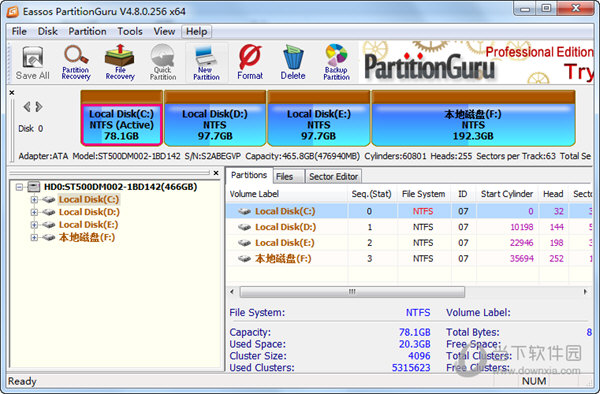Switch to the Sector Editor tab
This screenshot has height=394, width=600.
[333, 177]
